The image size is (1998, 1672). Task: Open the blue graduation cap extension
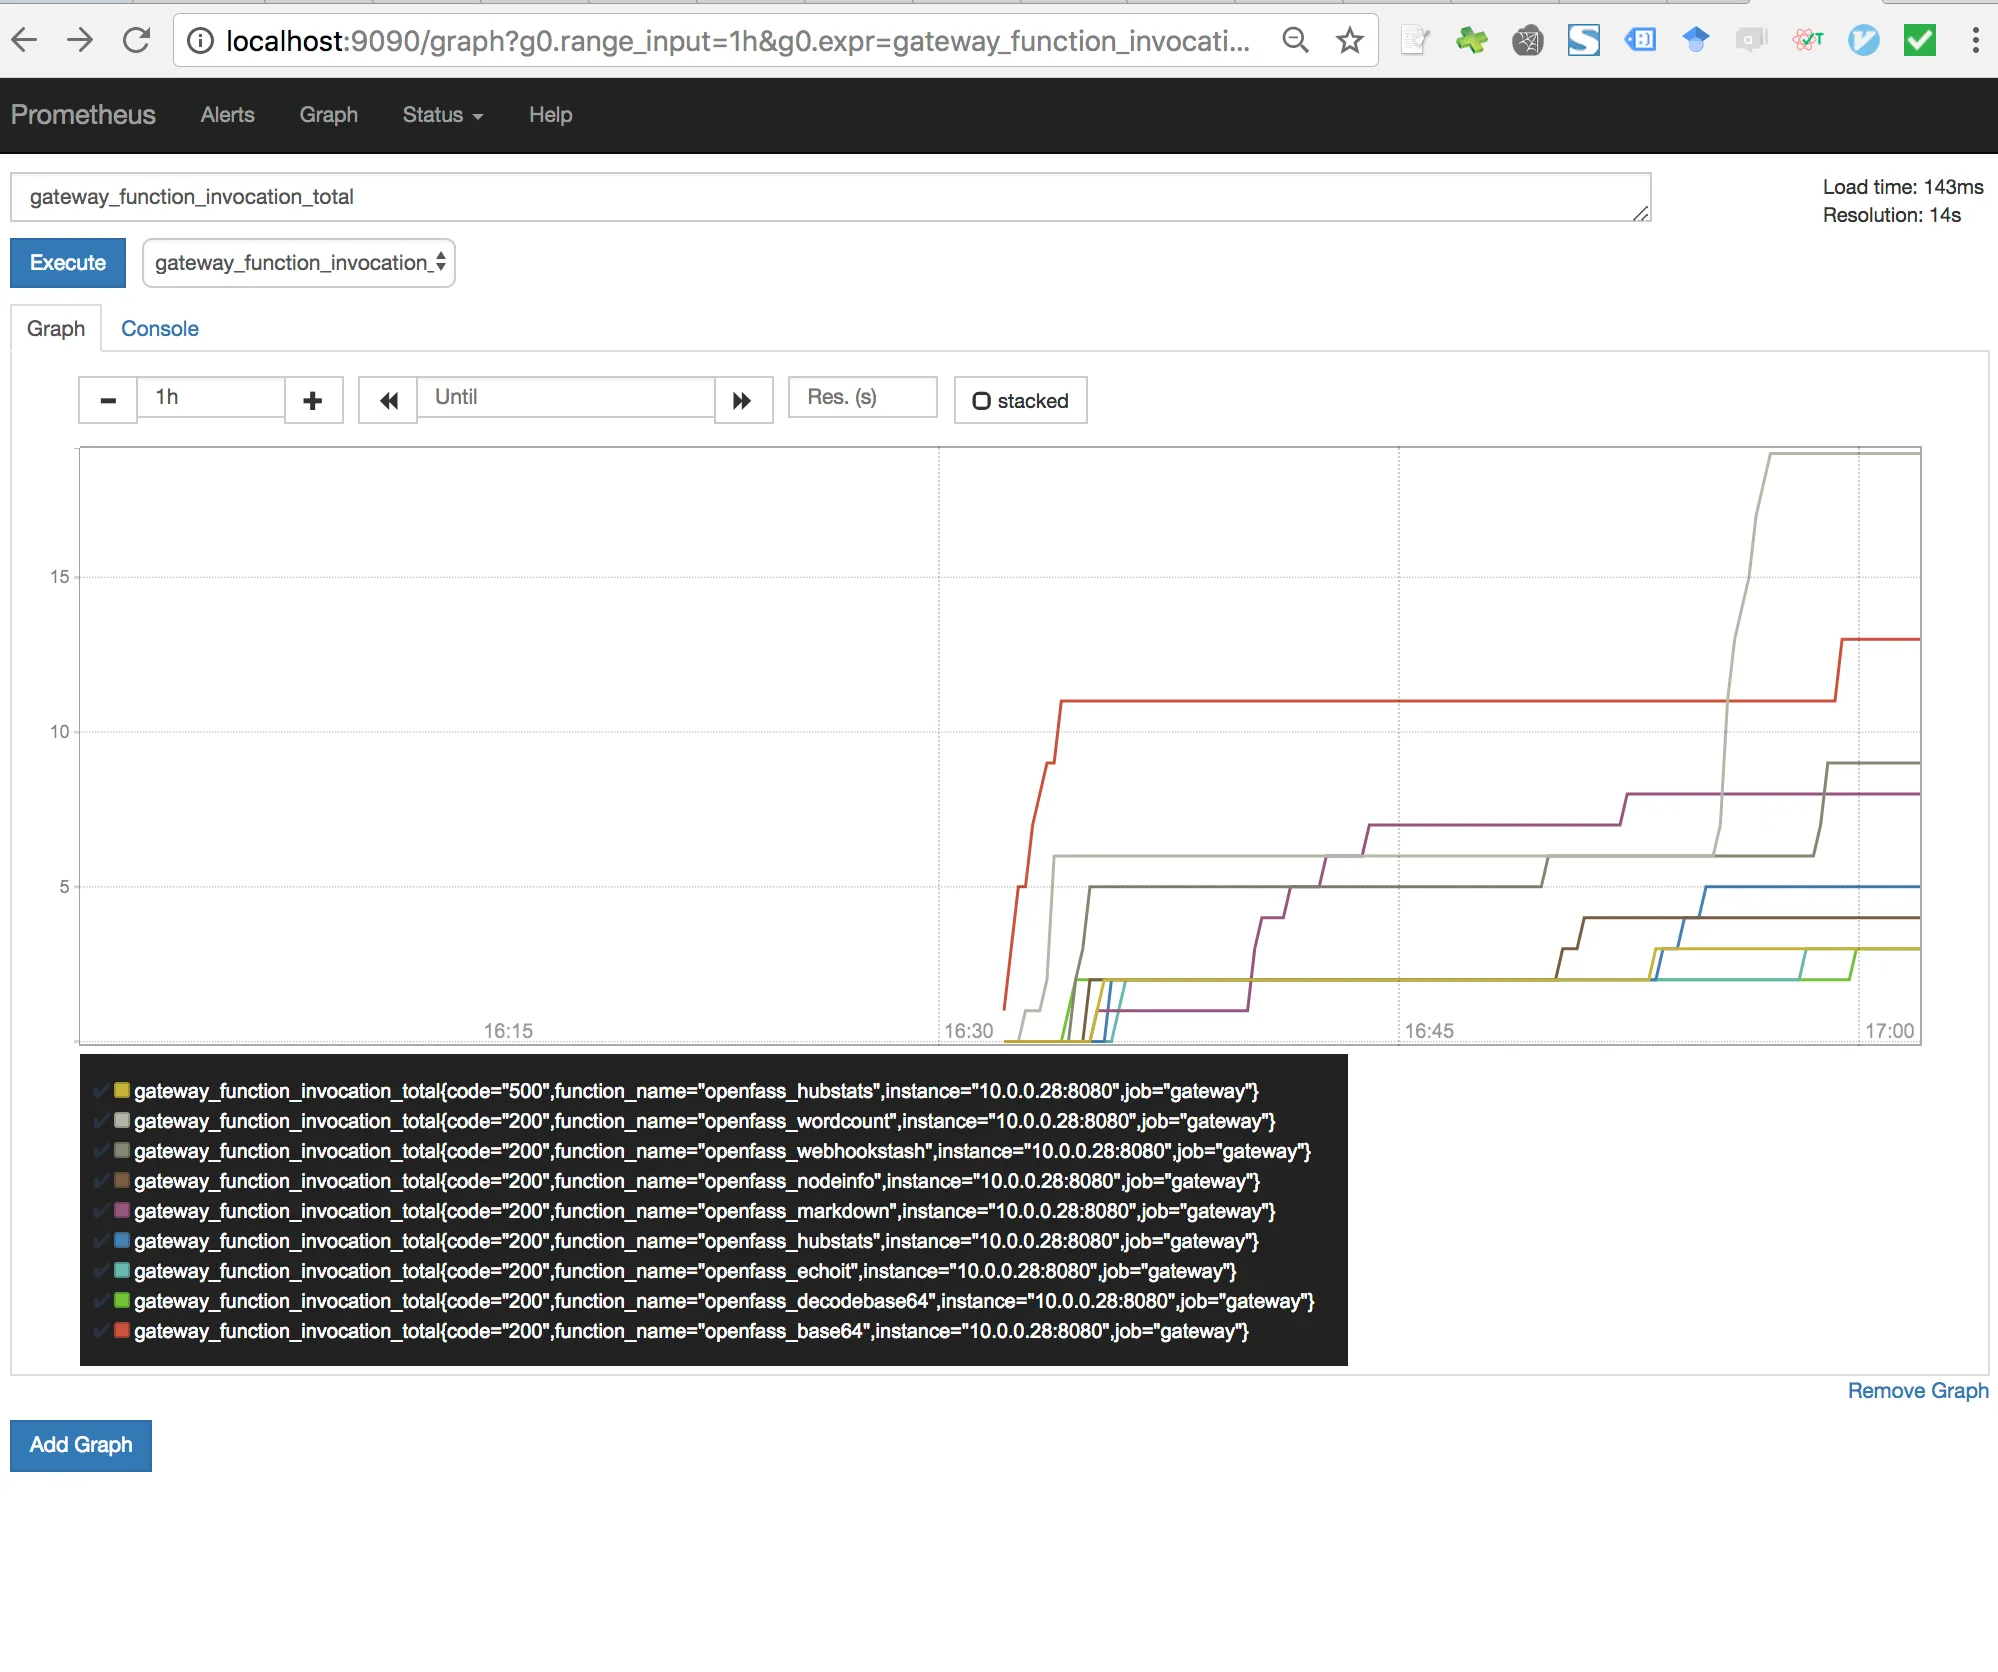[x=1695, y=40]
